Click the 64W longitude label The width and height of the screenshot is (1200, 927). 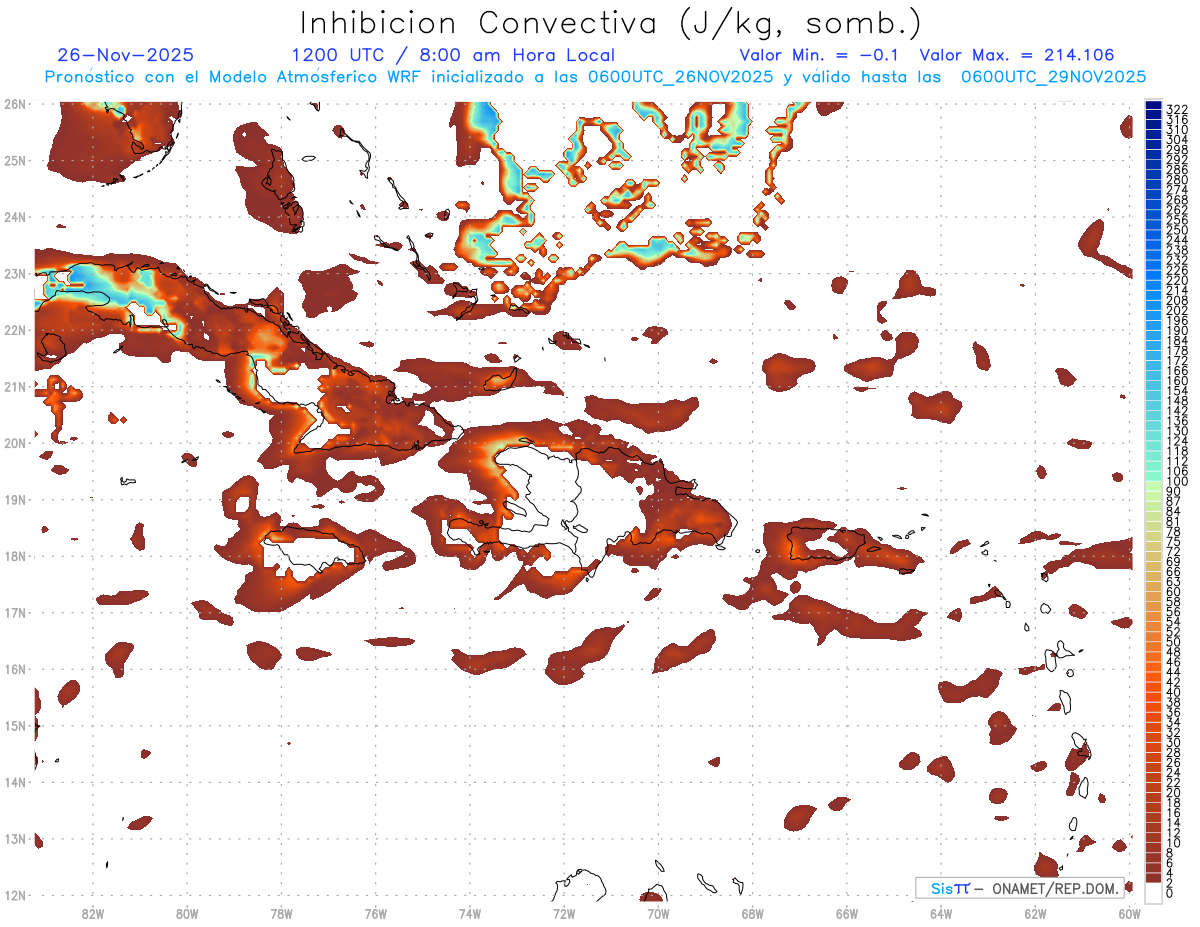pos(941,914)
